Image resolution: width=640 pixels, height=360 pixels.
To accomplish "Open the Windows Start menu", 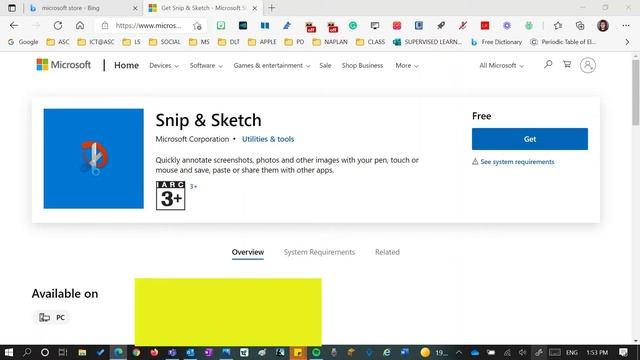I will (9, 352).
